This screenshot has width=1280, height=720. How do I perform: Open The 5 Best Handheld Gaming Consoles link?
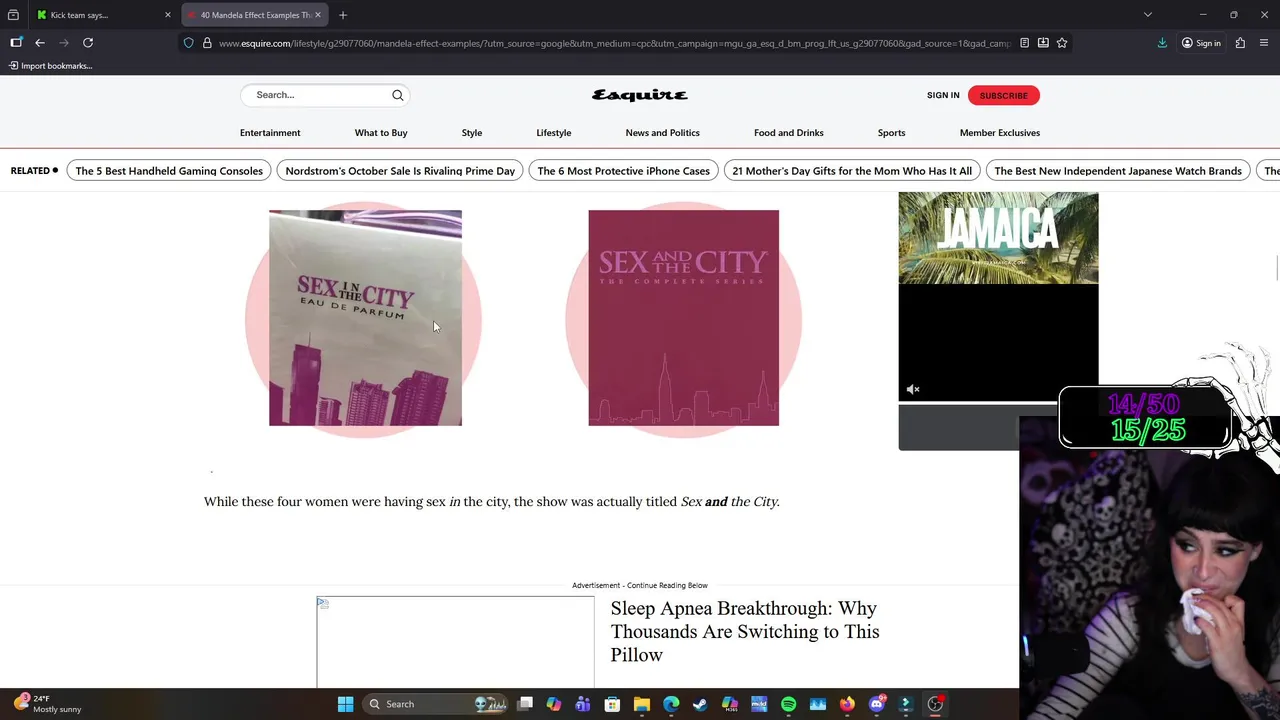tap(169, 171)
